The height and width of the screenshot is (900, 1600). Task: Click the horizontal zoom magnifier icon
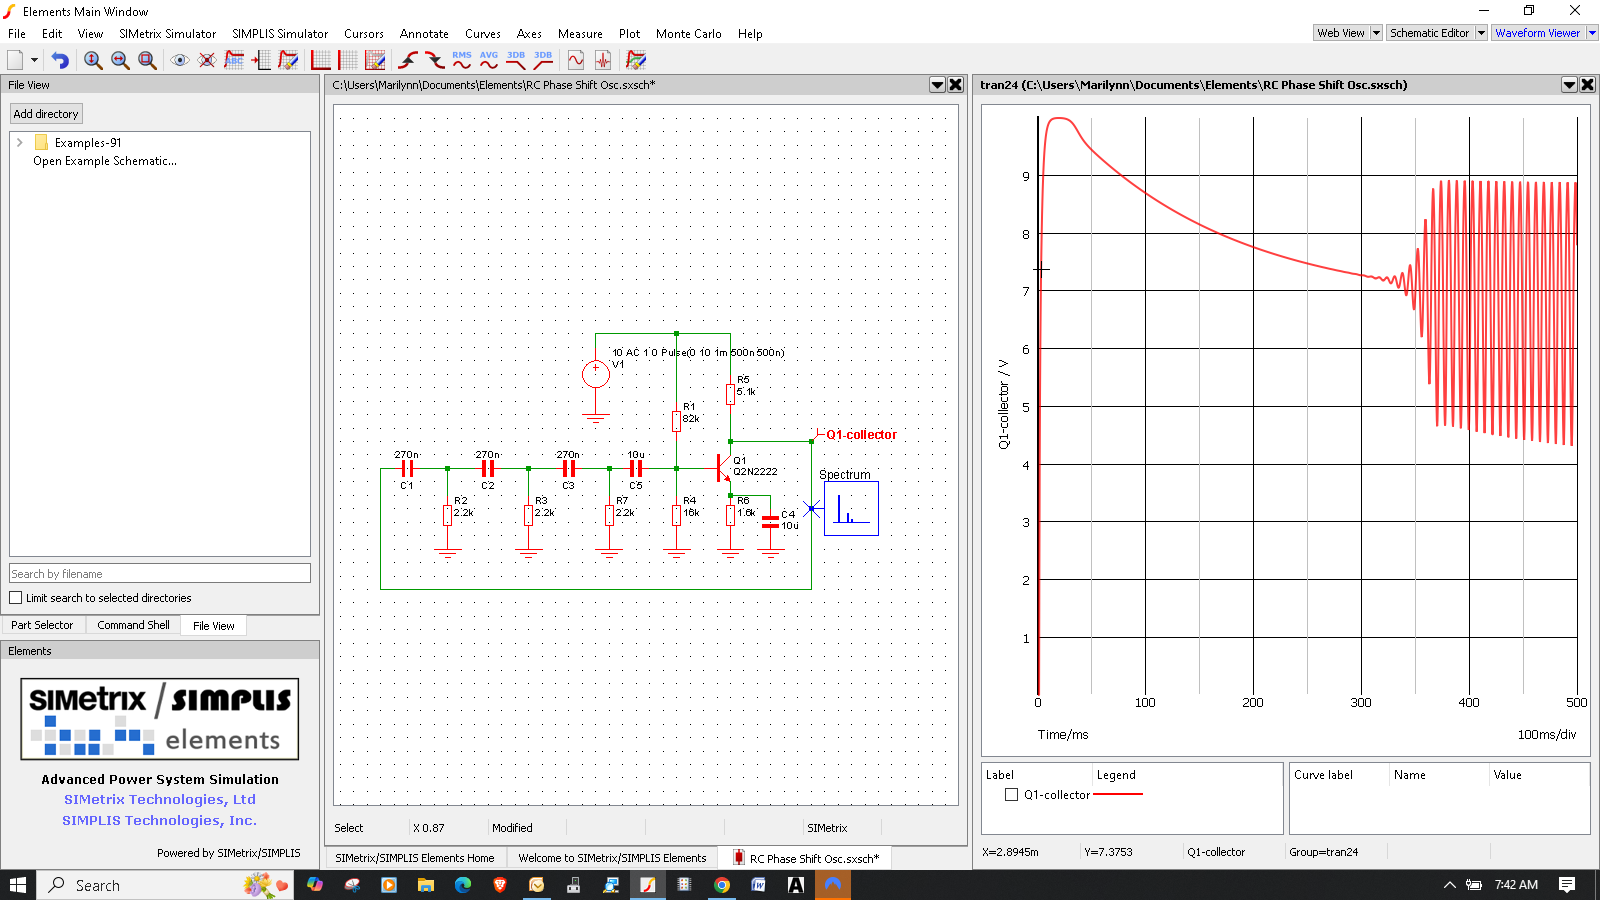pos(120,60)
